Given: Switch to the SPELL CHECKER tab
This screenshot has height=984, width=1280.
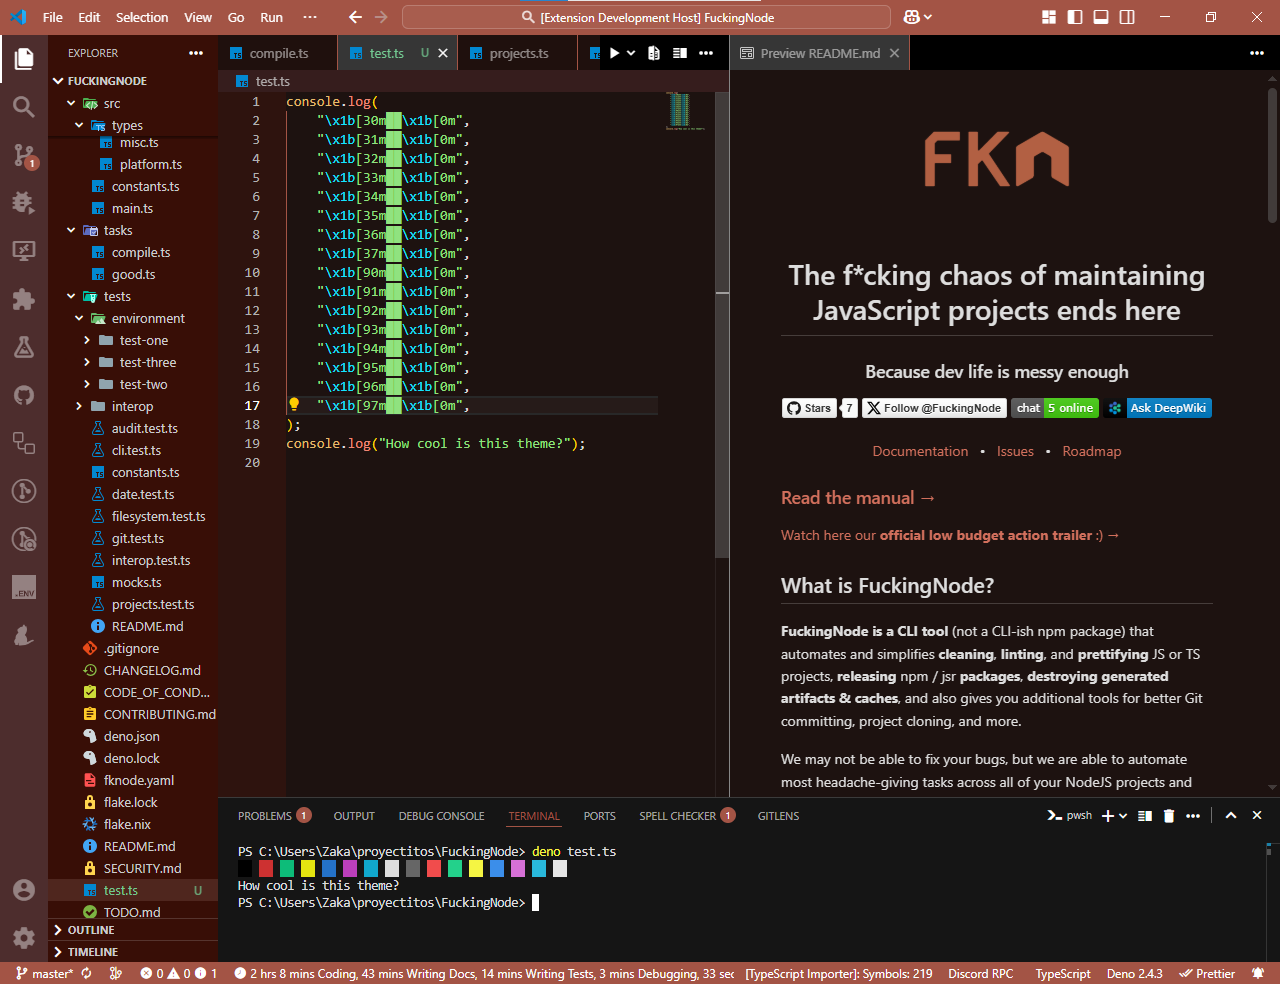Looking at the screenshot, I should pyautogui.click(x=687, y=816).
